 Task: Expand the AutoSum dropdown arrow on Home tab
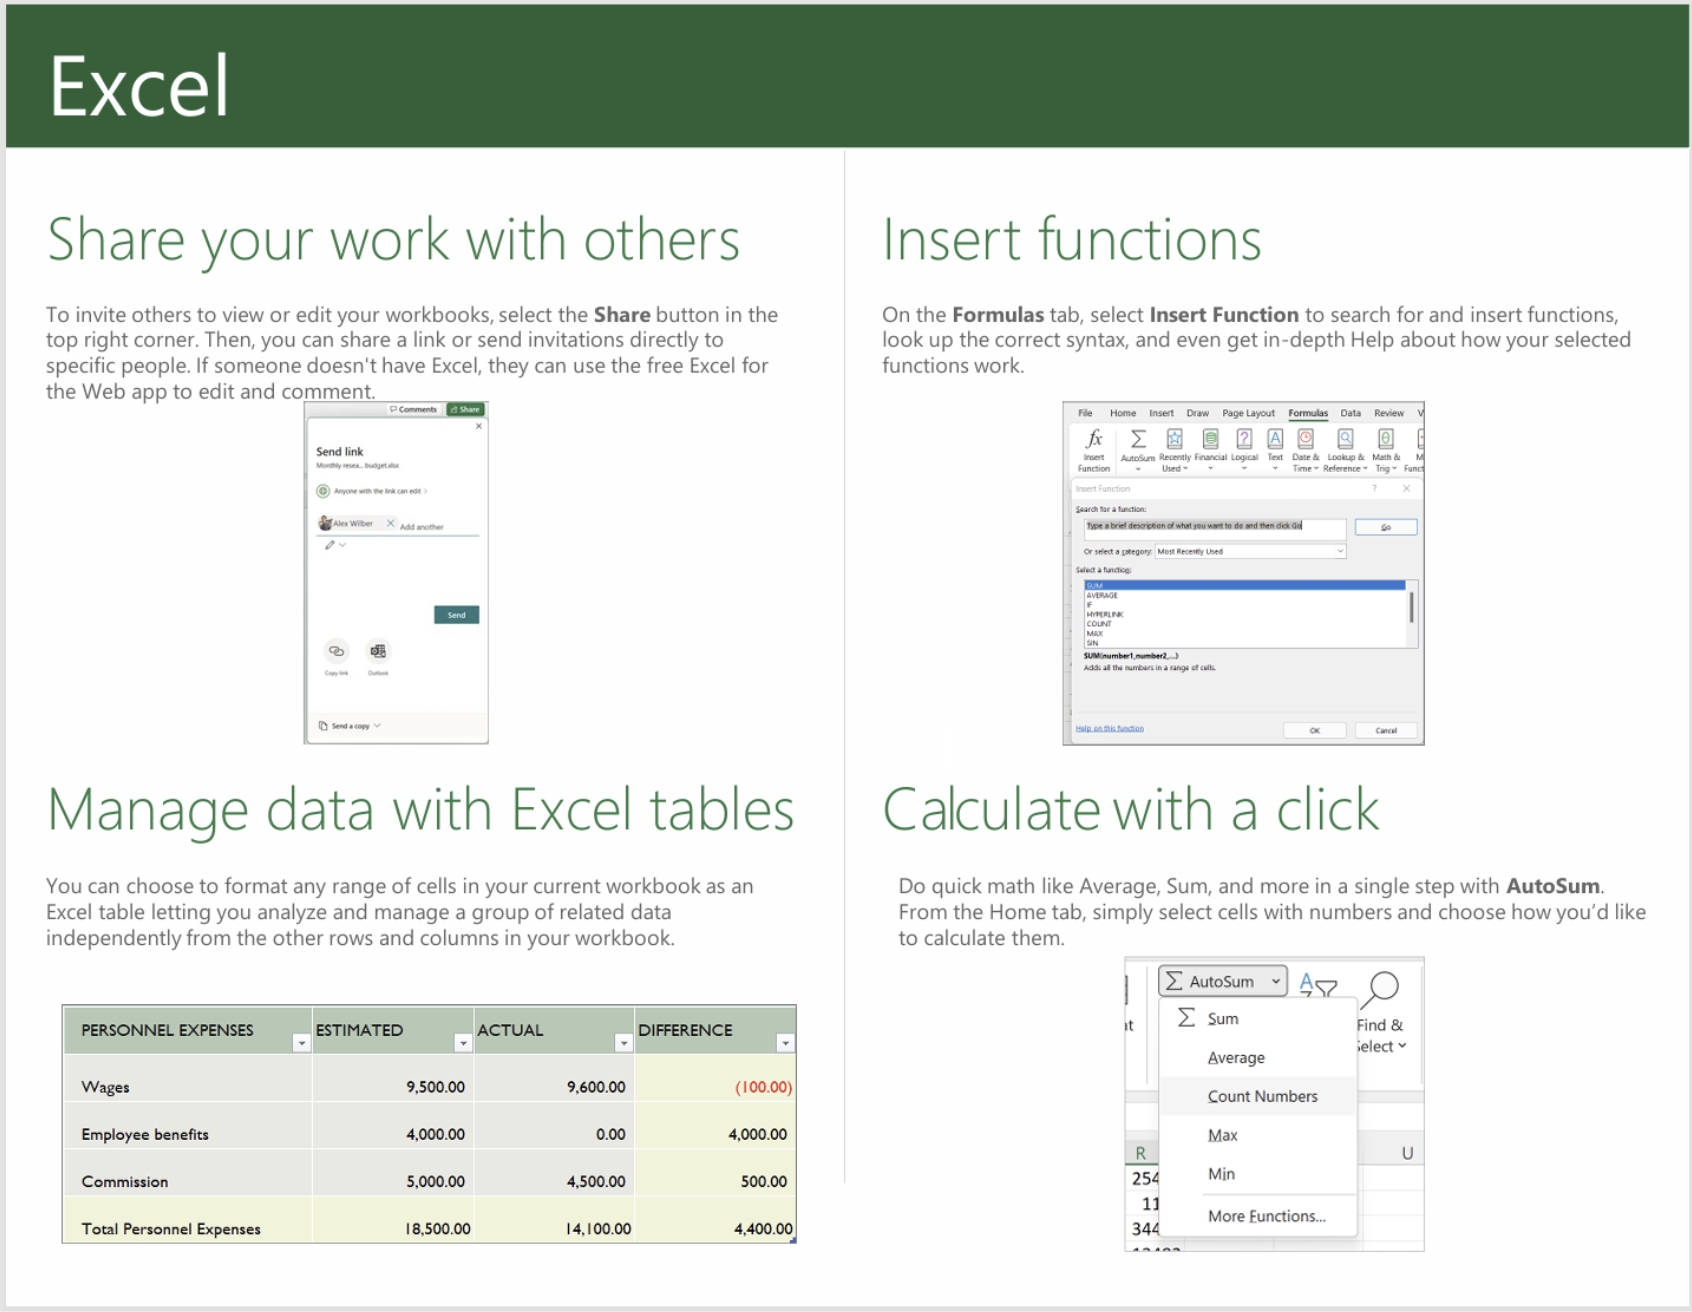click(x=1276, y=982)
